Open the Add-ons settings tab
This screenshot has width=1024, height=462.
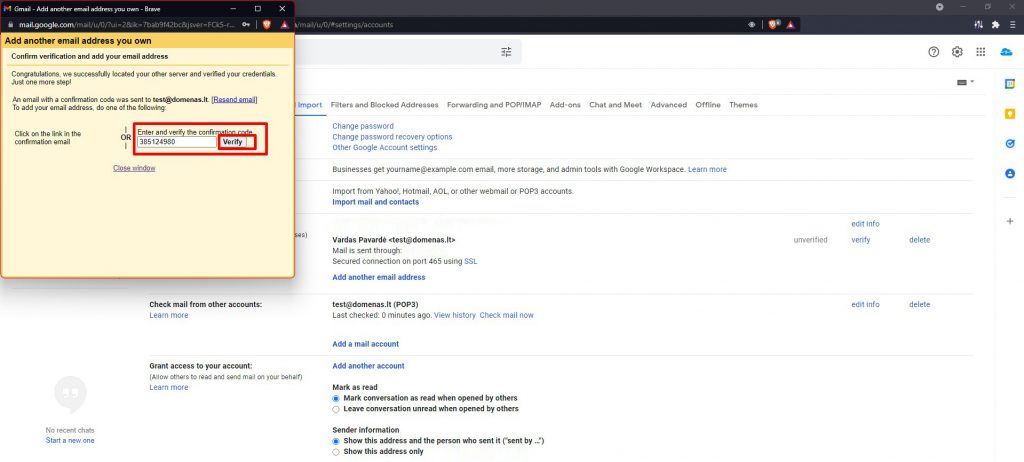[565, 105]
